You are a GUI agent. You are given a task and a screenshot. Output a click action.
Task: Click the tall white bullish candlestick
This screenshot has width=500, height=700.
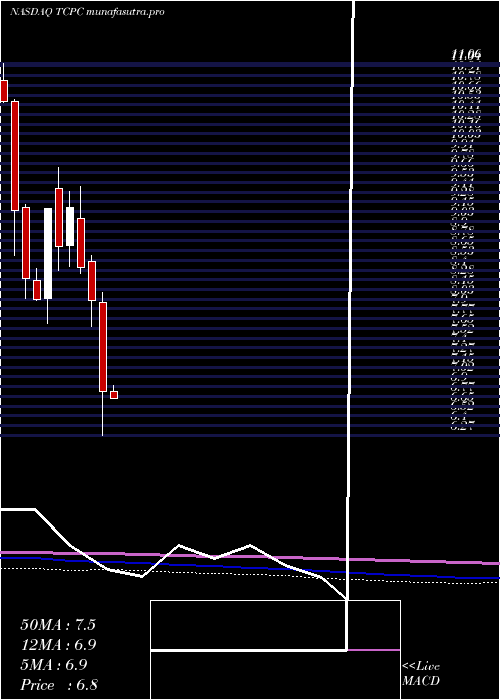point(48,254)
